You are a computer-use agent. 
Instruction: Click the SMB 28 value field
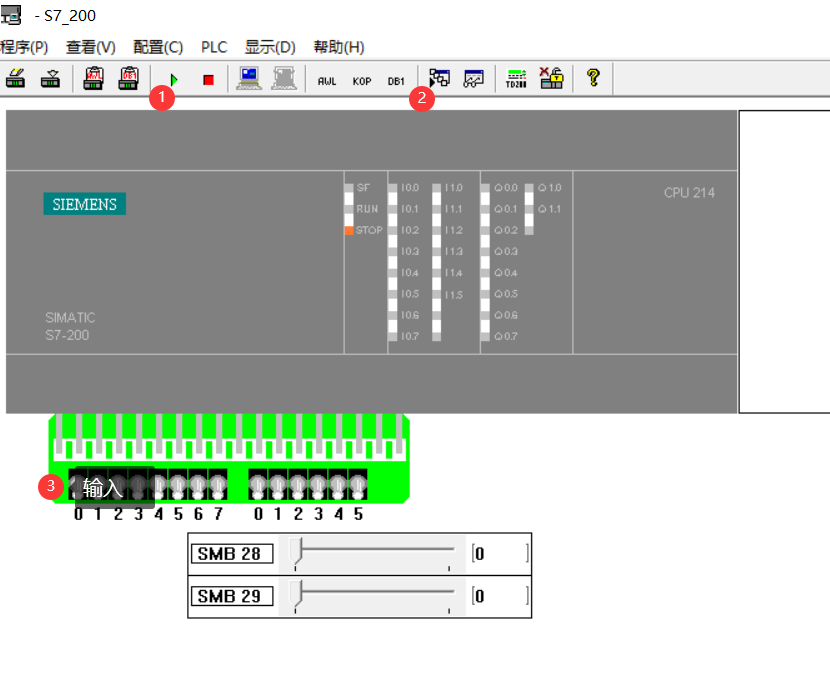[x=500, y=554]
